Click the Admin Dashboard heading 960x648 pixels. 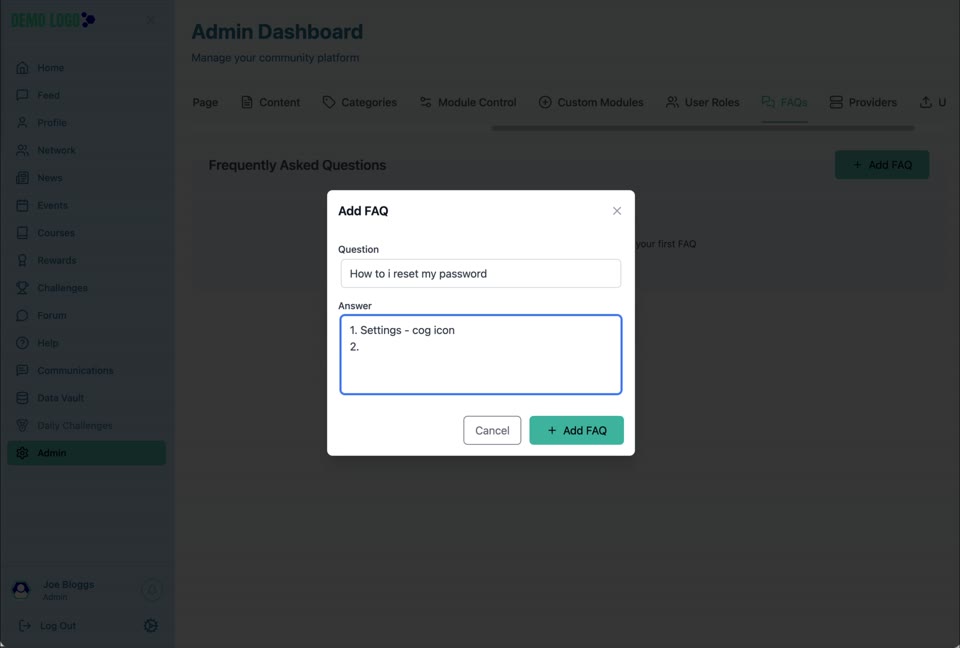(x=277, y=31)
